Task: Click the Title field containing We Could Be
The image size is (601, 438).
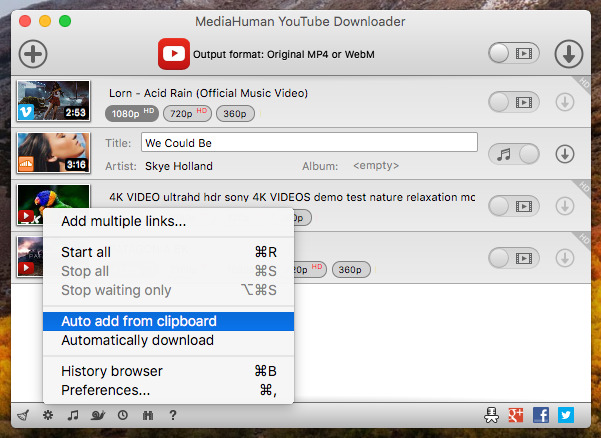Action: 309,143
